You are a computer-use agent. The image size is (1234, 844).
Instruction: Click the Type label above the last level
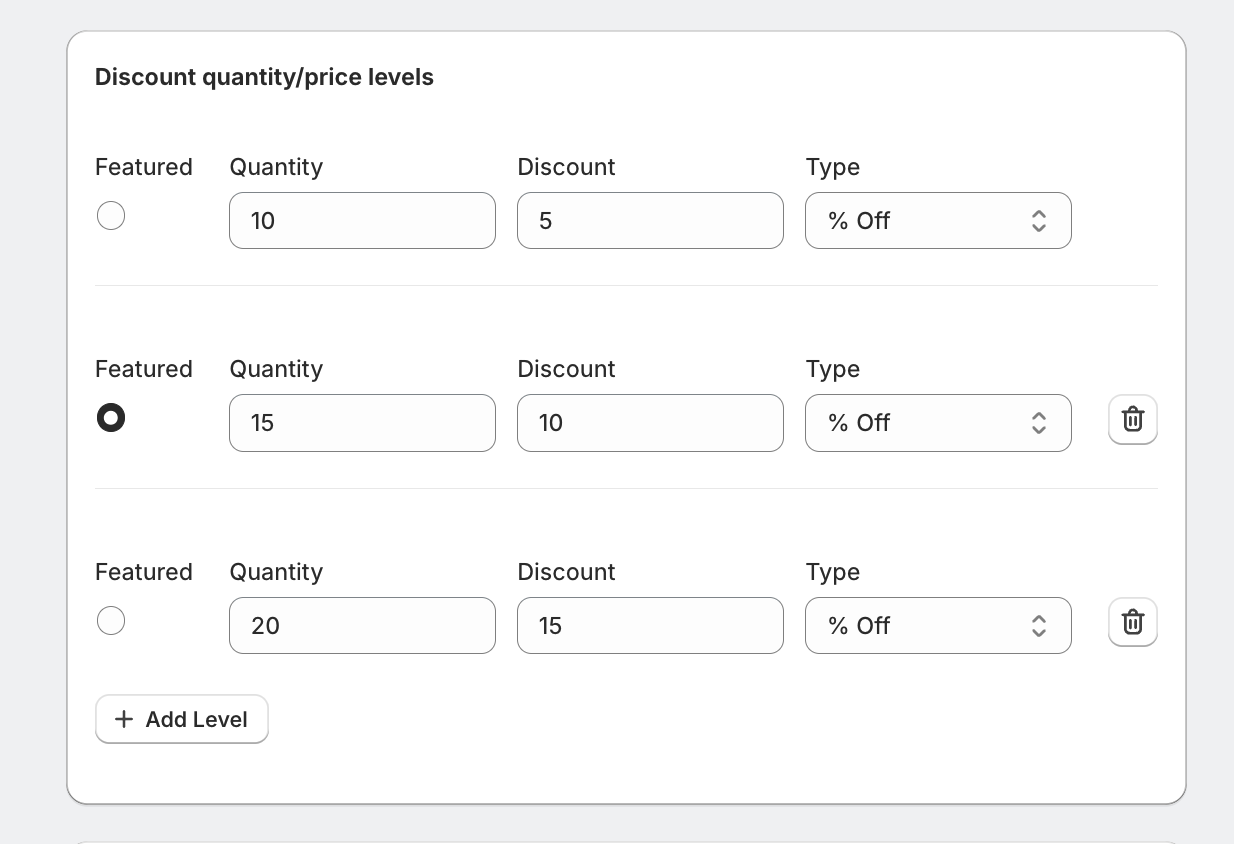pos(832,572)
